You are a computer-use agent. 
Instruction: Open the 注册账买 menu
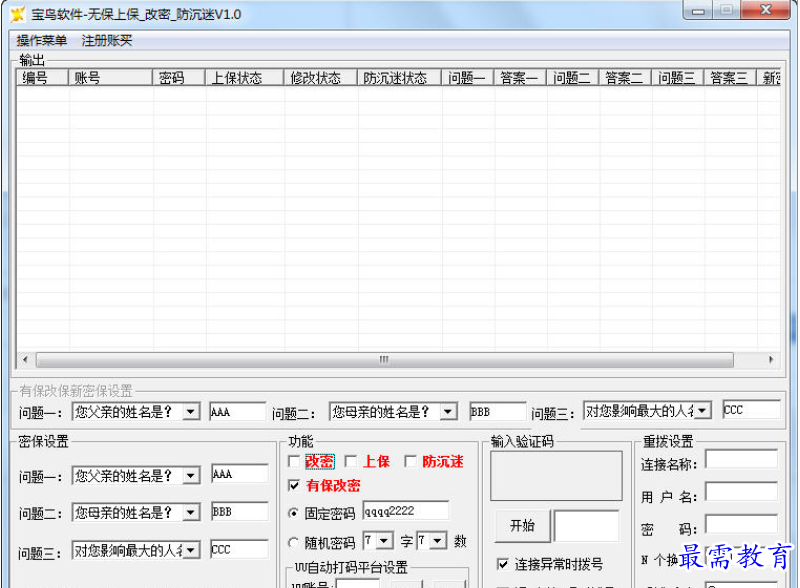[x=107, y=40]
